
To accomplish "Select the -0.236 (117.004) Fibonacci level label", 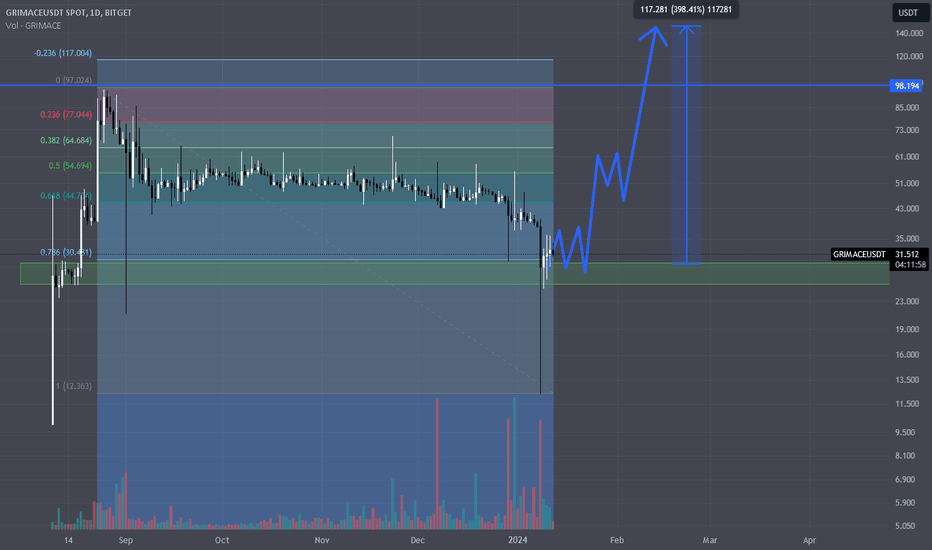I will (x=63, y=53).
